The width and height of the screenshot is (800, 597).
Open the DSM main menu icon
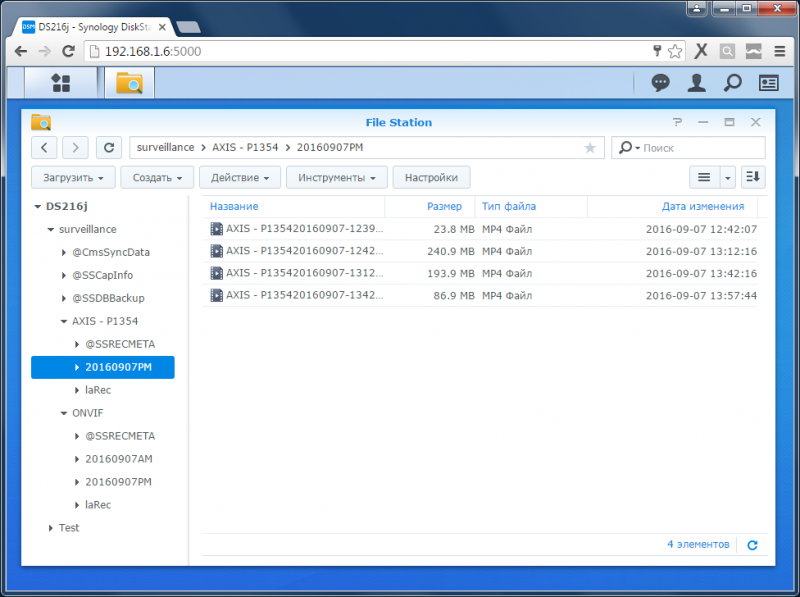(x=61, y=83)
